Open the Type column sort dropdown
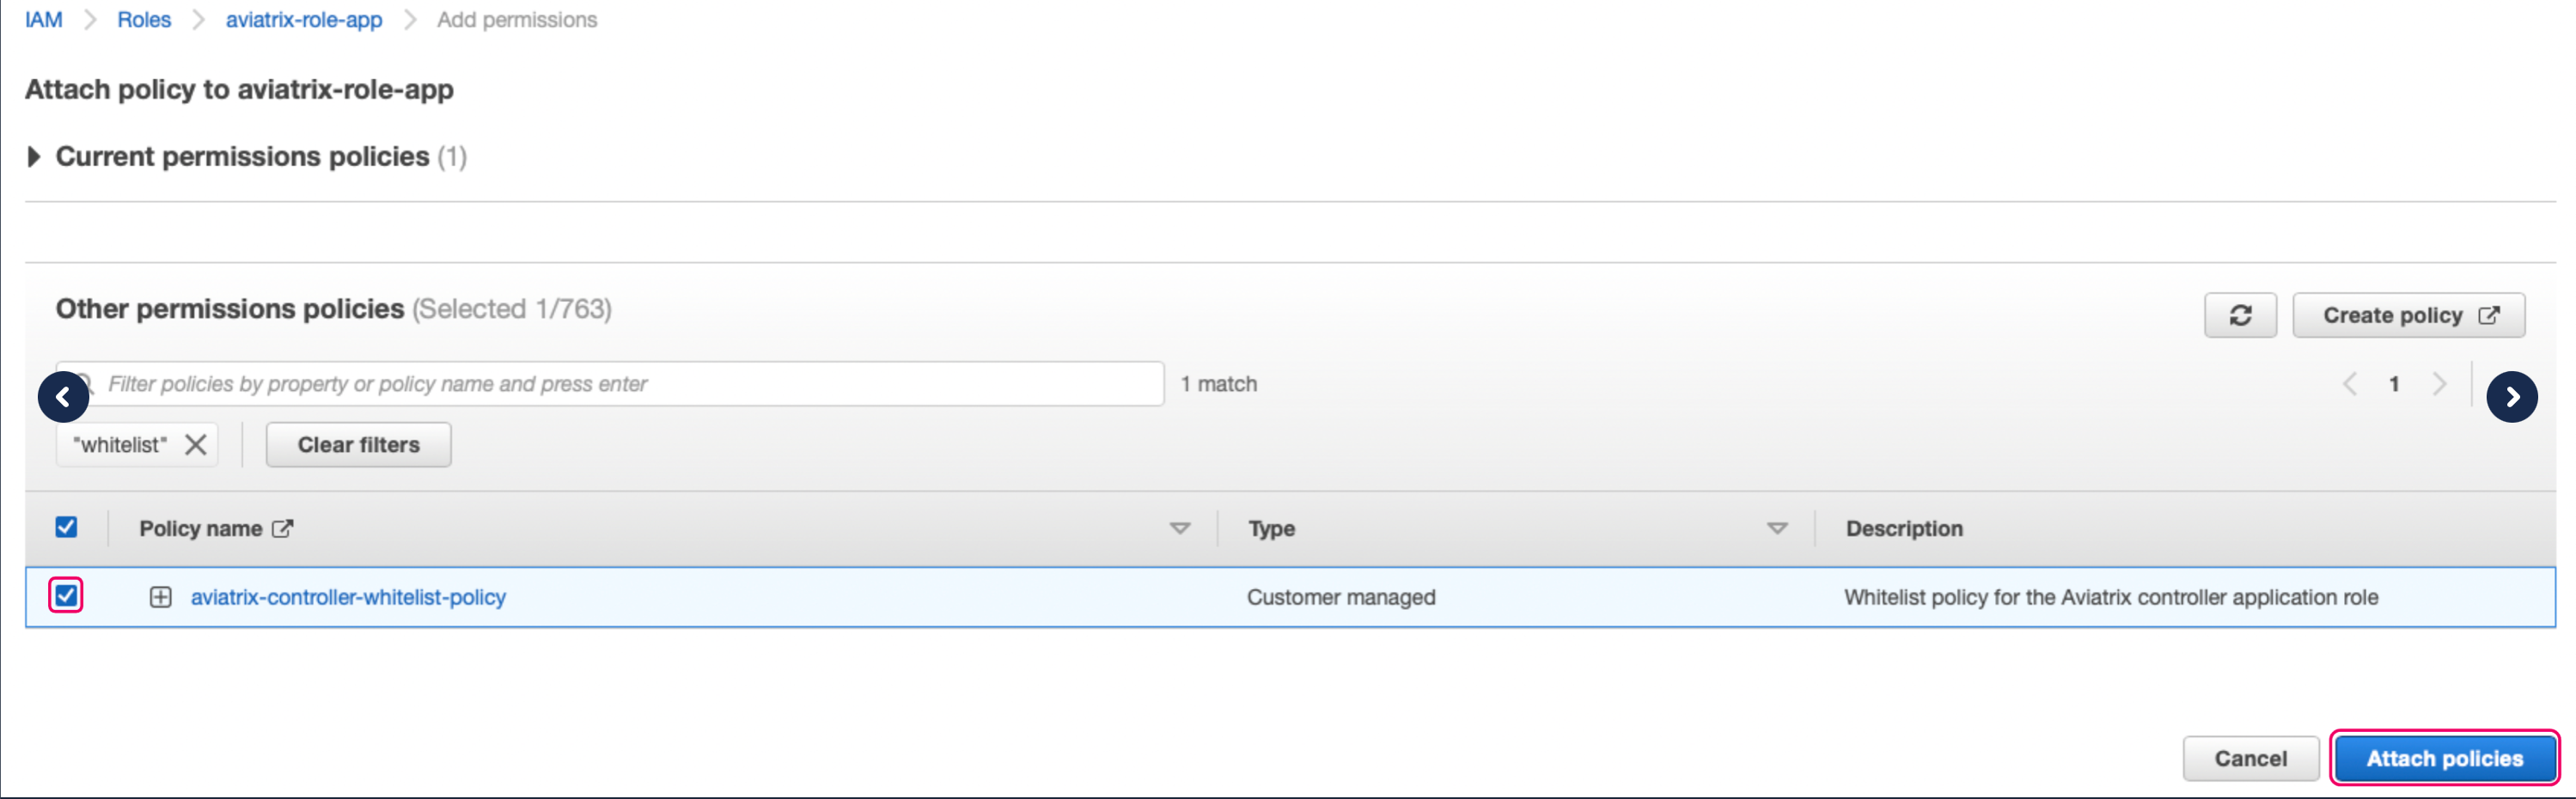The image size is (2576, 799). click(1777, 529)
